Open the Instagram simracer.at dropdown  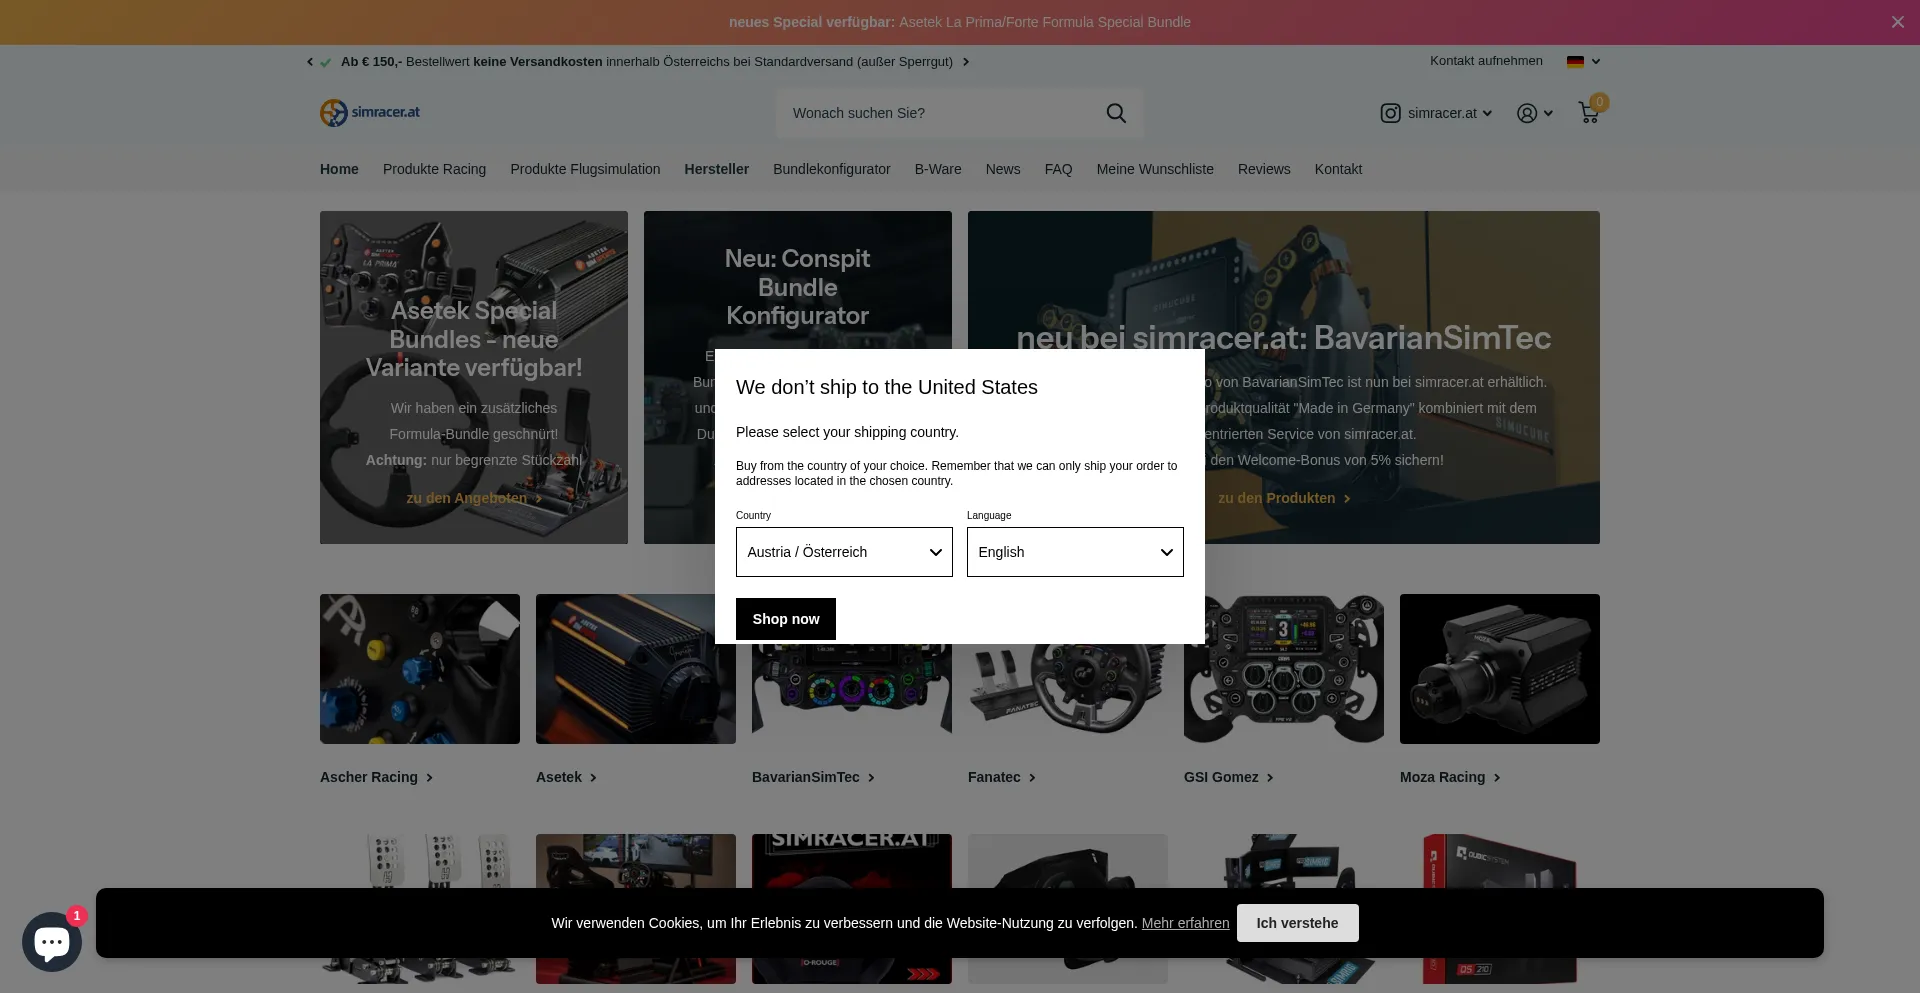click(1436, 113)
